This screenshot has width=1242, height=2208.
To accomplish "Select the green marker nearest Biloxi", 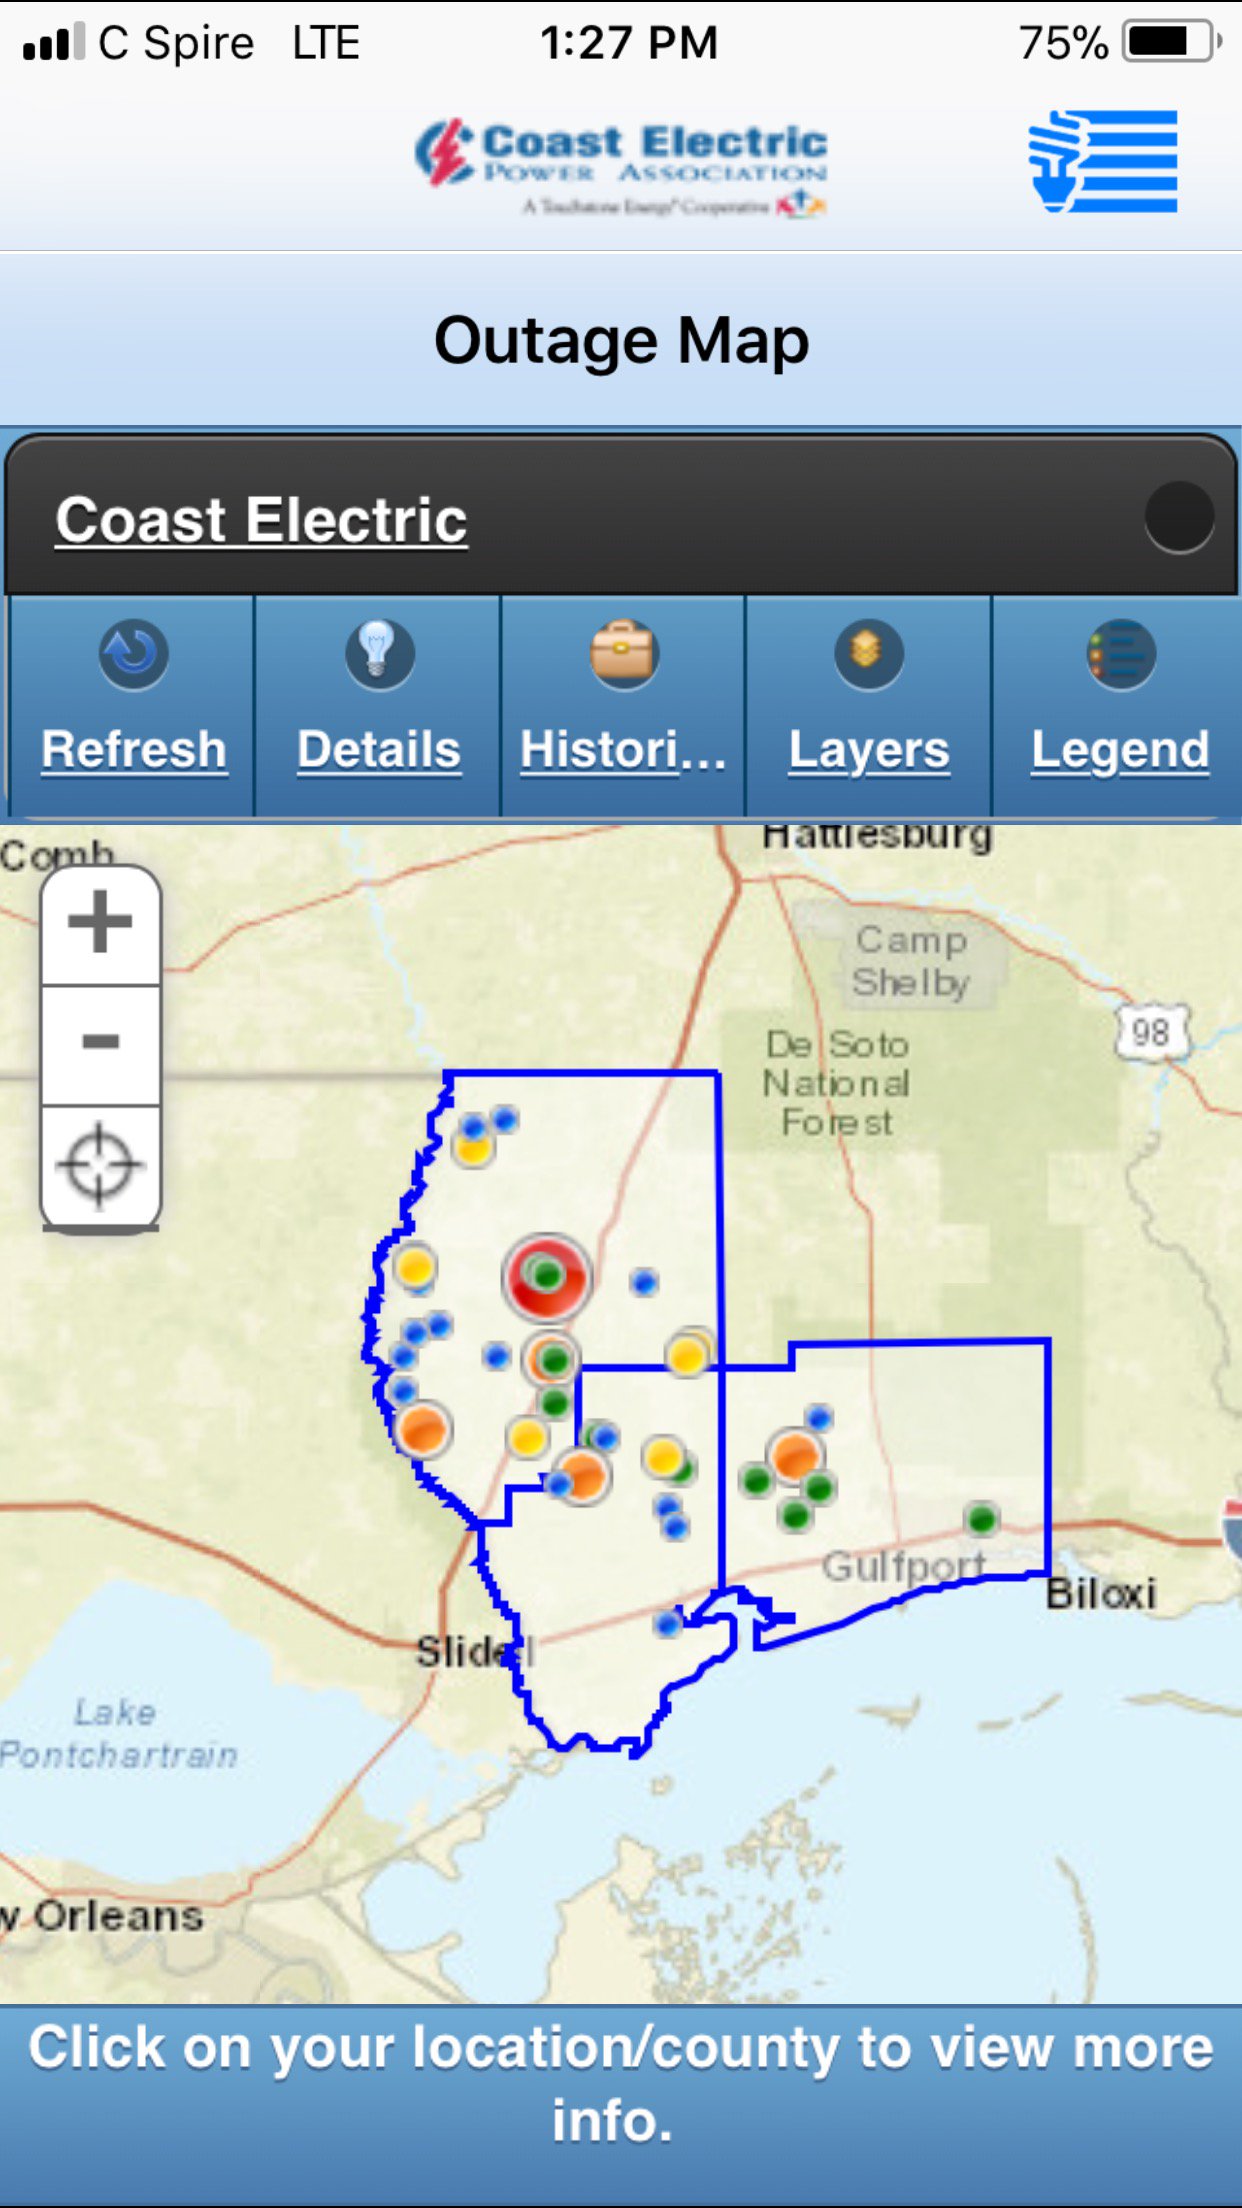I will click(x=982, y=1519).
